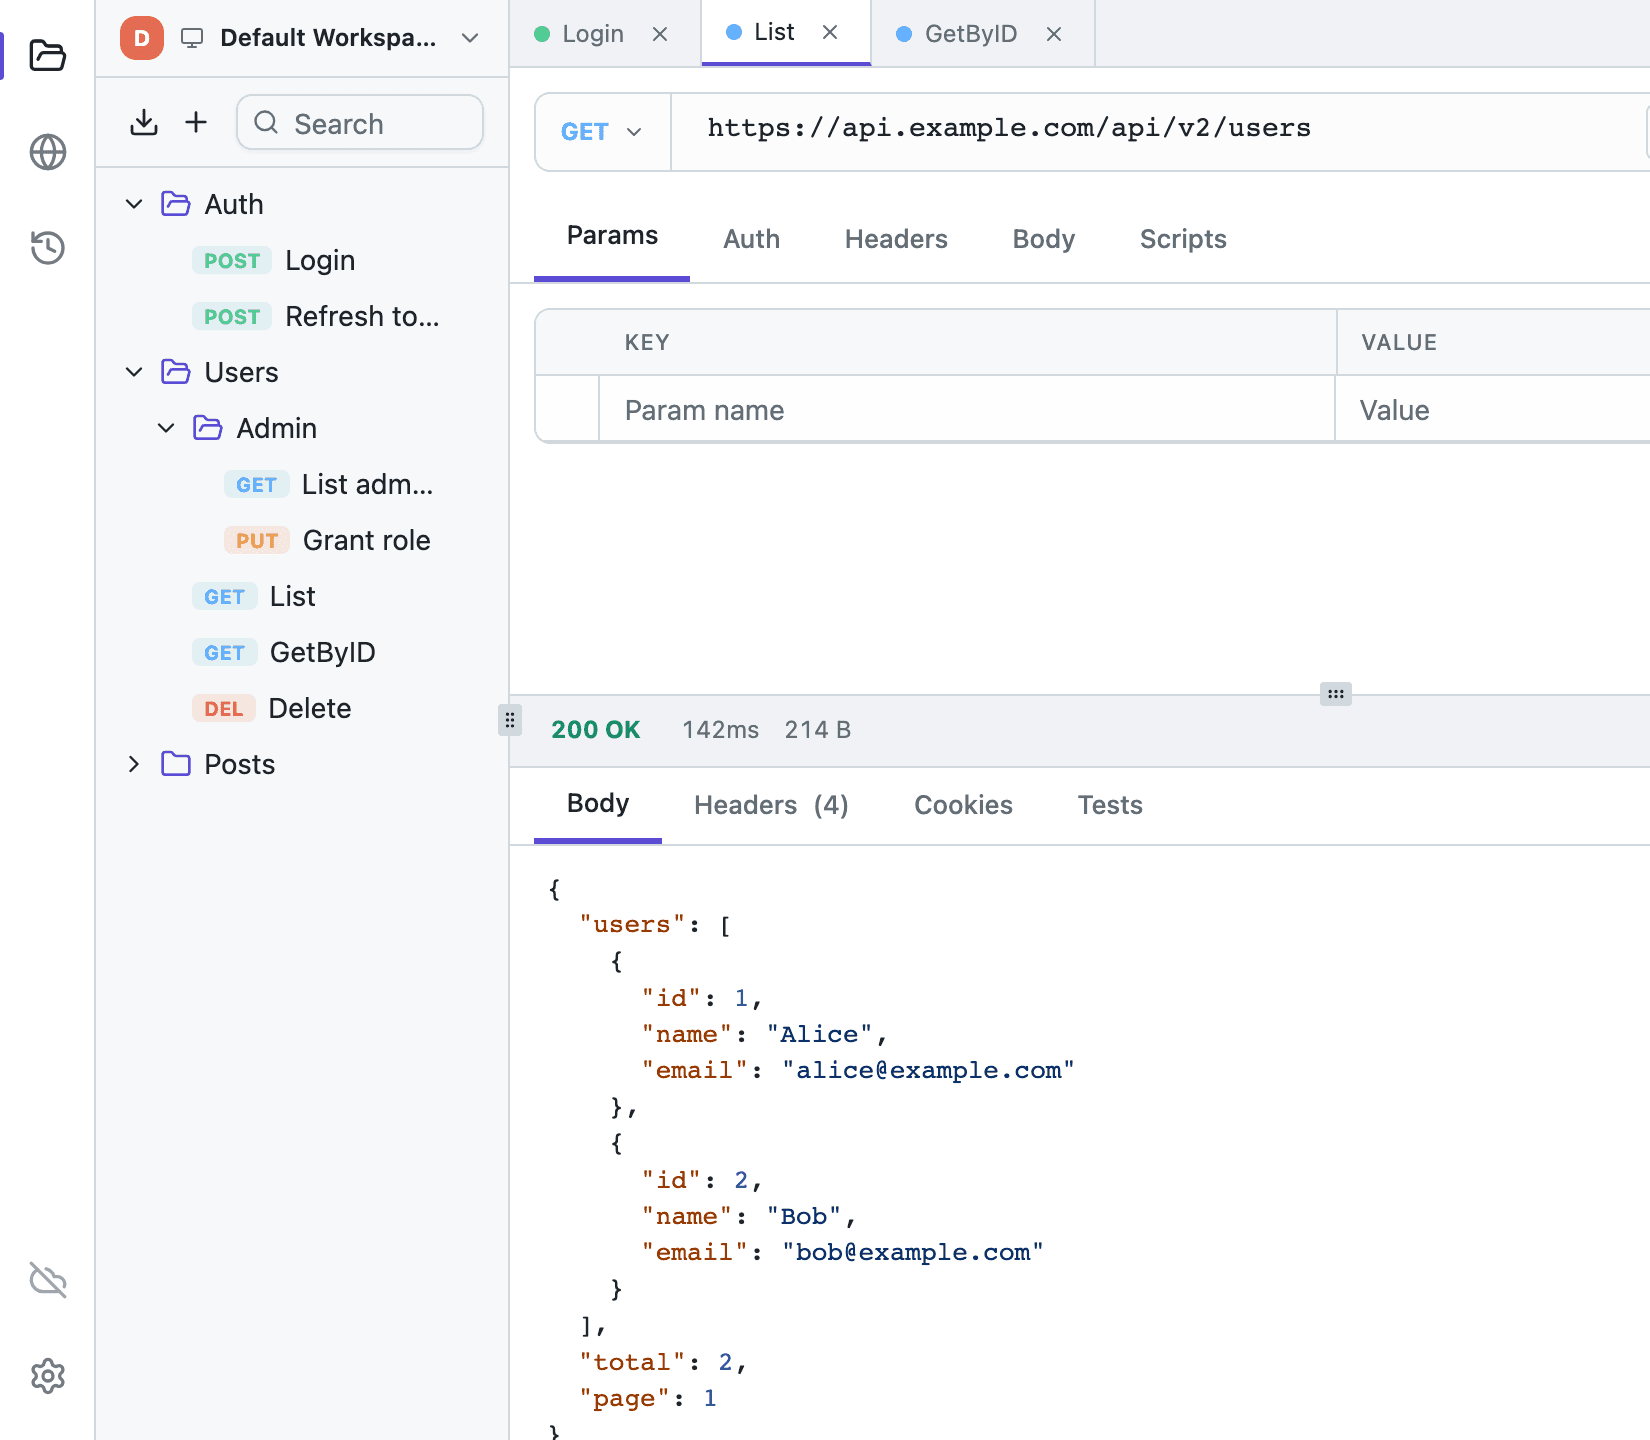Open the GET List admins request
Viewport: 1650px width, 1440px height.
pyautogui.click(x=302, y=484)
